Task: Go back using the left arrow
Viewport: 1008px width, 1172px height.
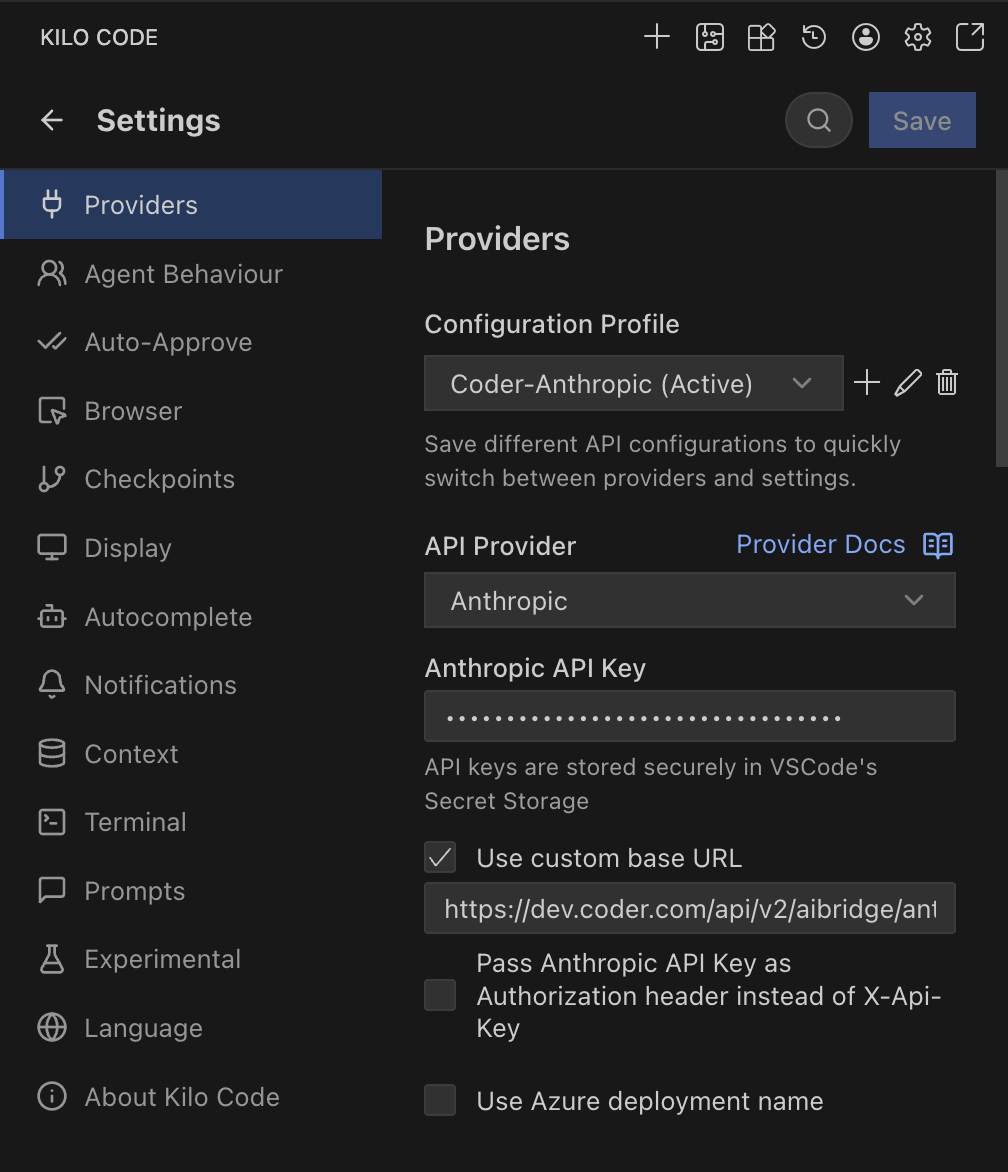Action: pos(52,120)
